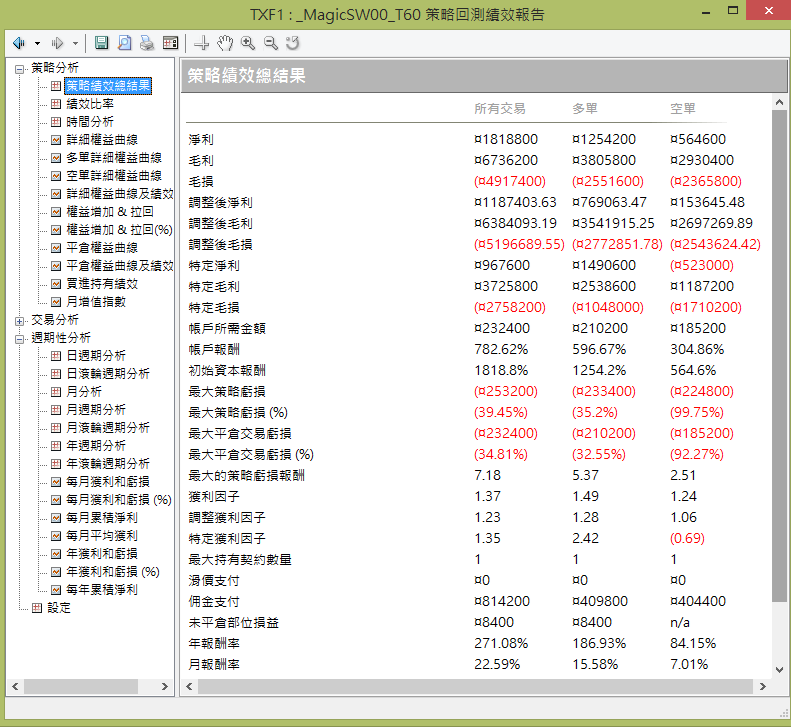The height and width of the screenshot is (727, 791).
Task: Click net profit value ¤1818800
Action: [x=505, y=139]
